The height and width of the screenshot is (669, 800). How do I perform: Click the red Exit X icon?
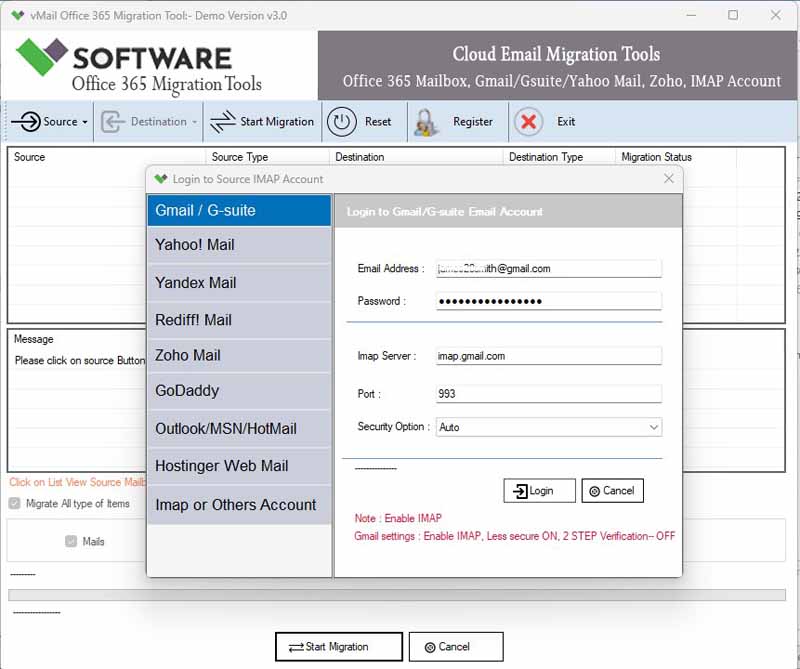pyautogui.click(x=529, y=121)
